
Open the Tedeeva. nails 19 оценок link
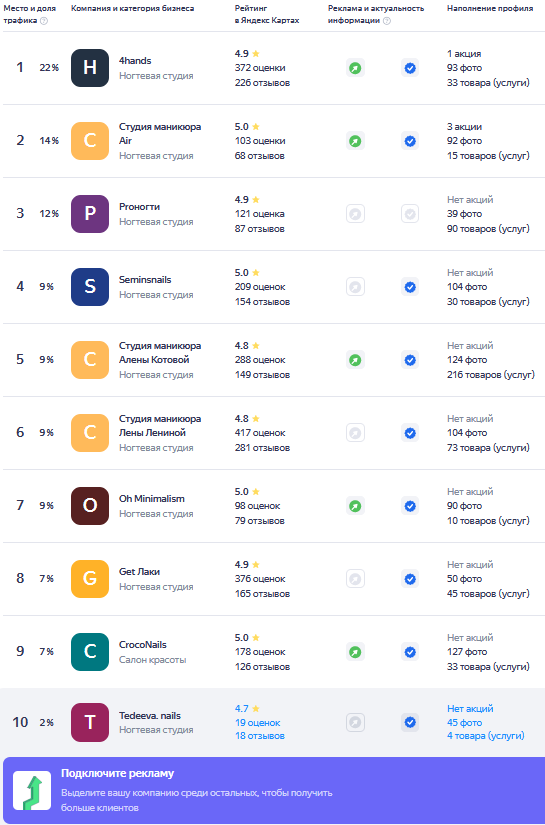coord(258,722)
